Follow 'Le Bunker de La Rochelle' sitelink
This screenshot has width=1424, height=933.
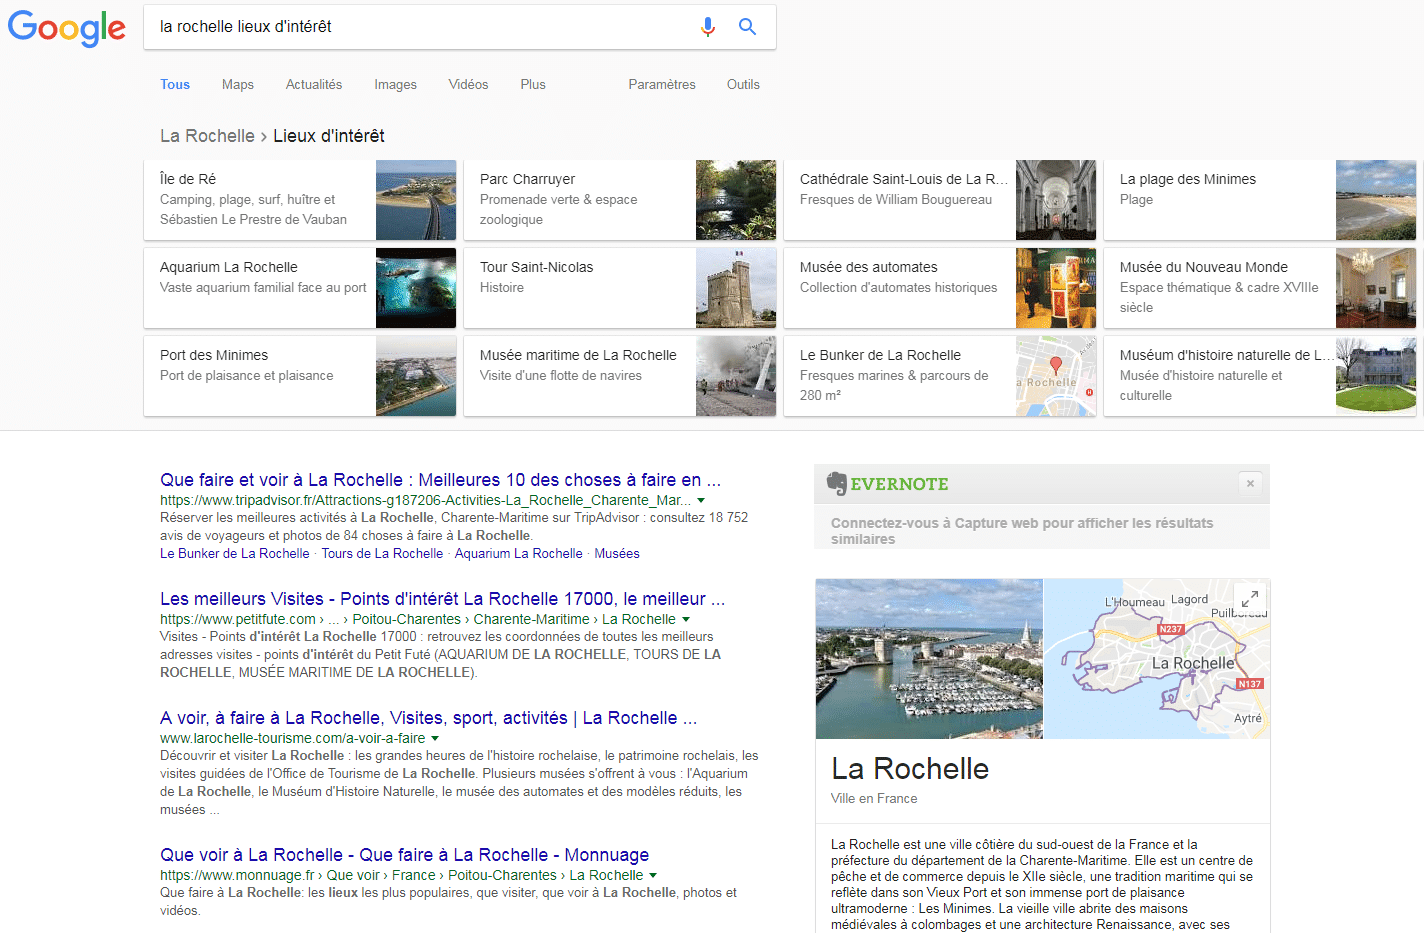pyautogui.click(x=235, y=554)
